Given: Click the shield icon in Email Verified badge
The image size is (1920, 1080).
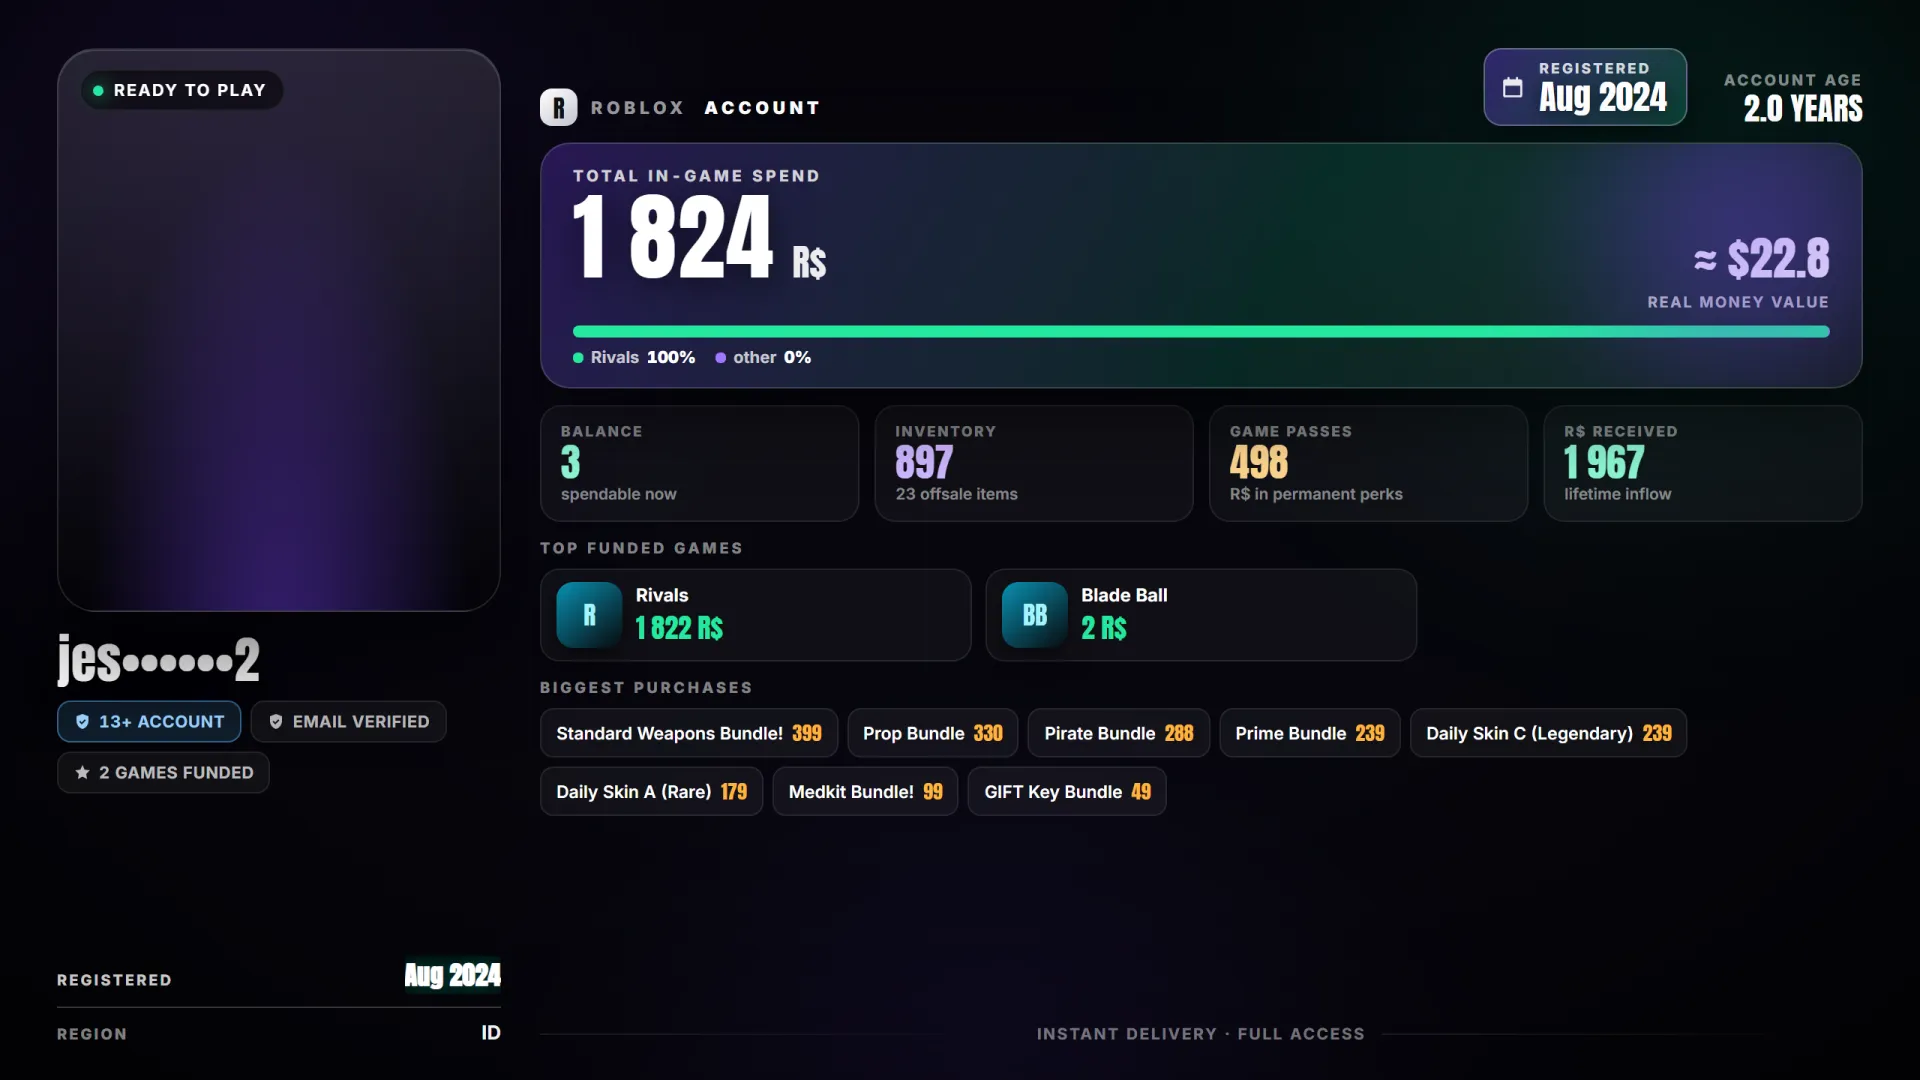Looking at the screenshot, I should 276,722.
